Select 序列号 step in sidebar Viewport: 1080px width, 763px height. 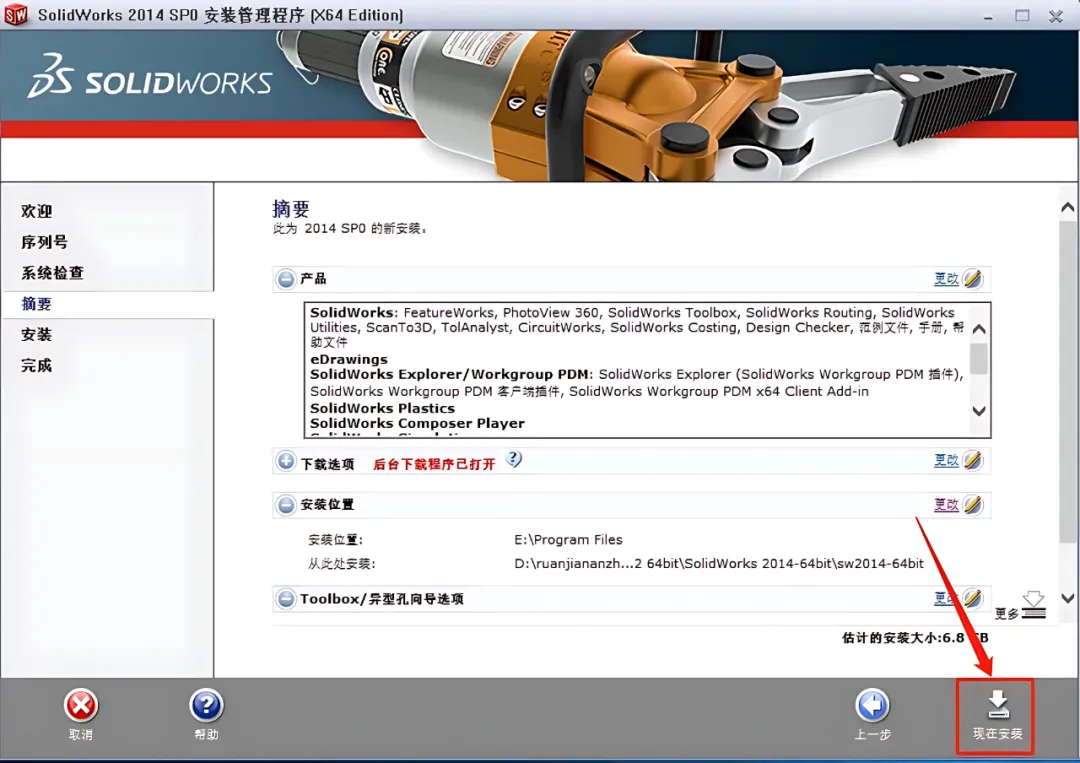click(x=44, y=242)
